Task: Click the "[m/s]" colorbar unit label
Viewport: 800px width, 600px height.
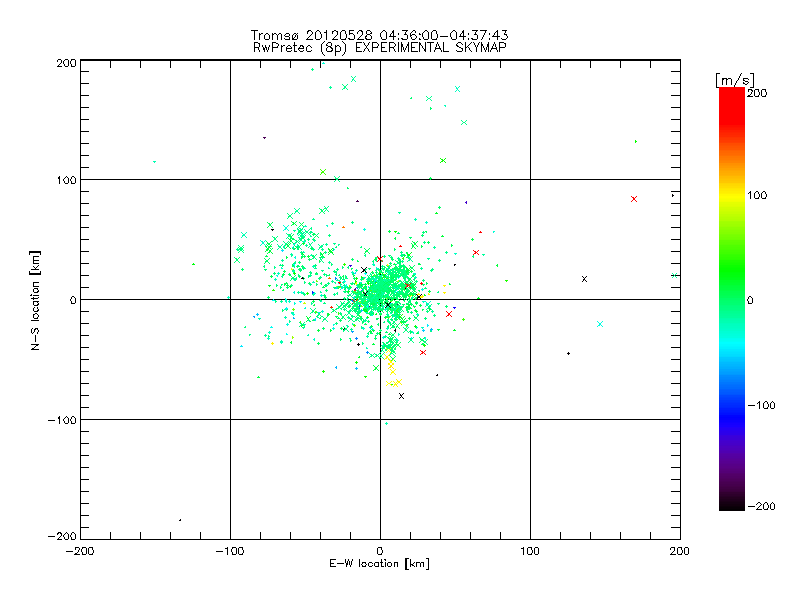Action: click(735, 80)
